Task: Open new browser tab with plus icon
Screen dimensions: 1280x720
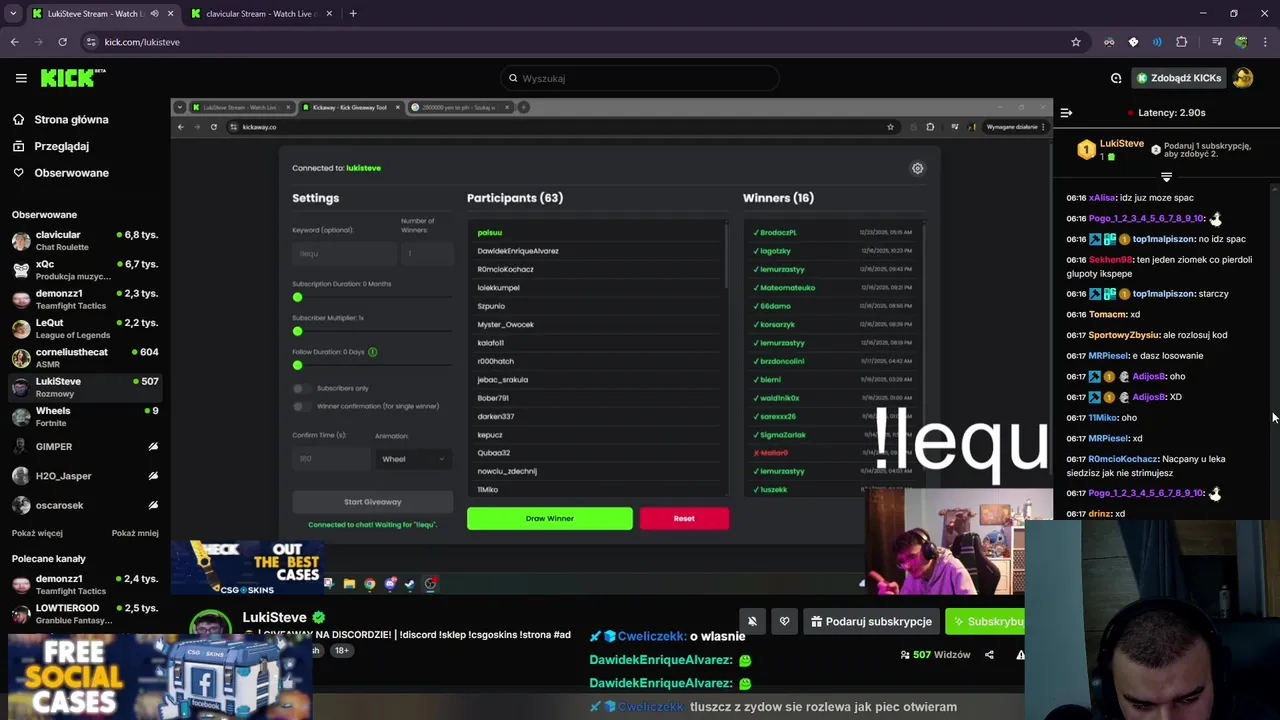Action: tap(352, 14)
